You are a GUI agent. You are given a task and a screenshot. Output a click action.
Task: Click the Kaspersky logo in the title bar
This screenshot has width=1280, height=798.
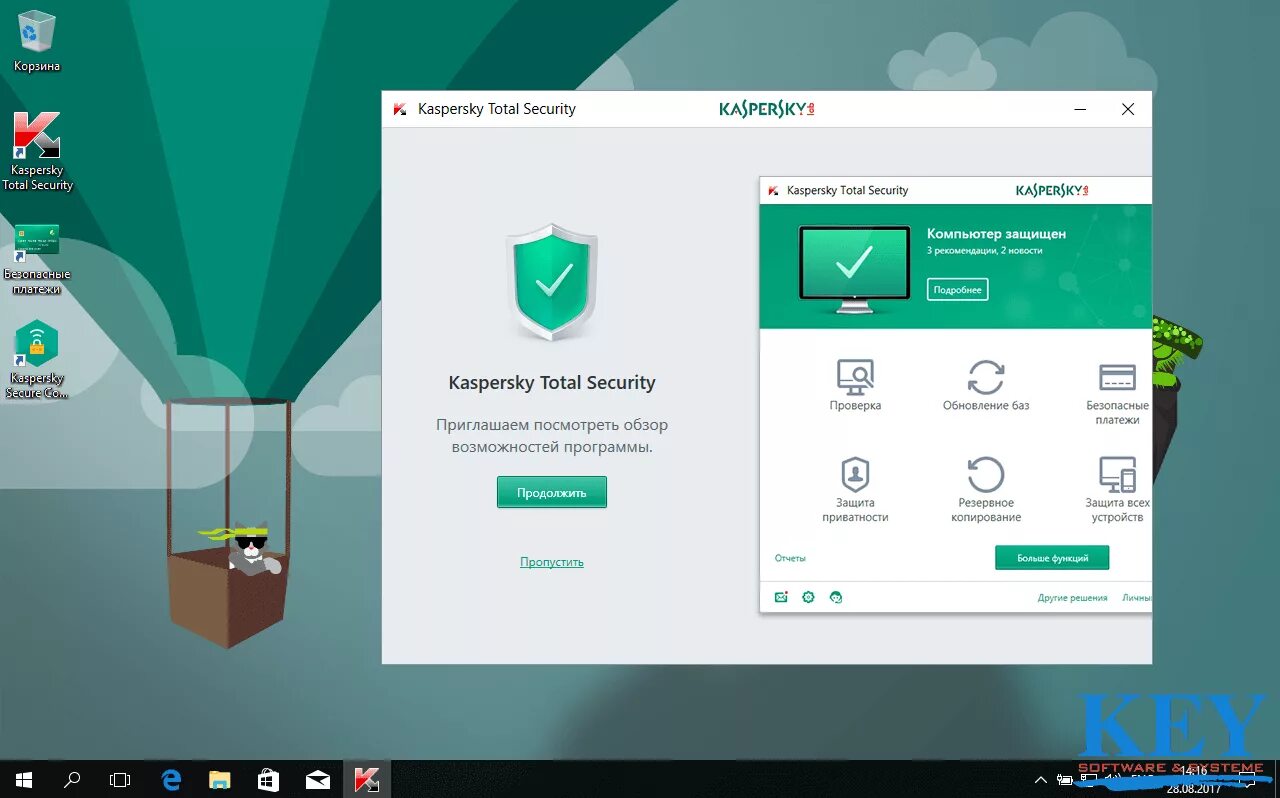[x=767, y=109]
